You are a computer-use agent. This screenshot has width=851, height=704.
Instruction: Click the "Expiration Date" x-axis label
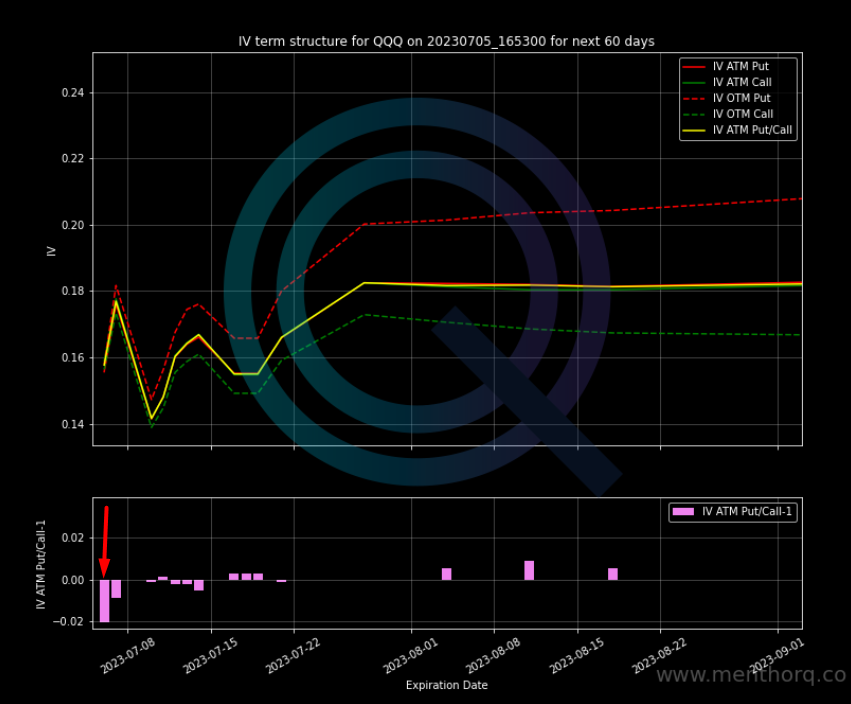(447, 686)
